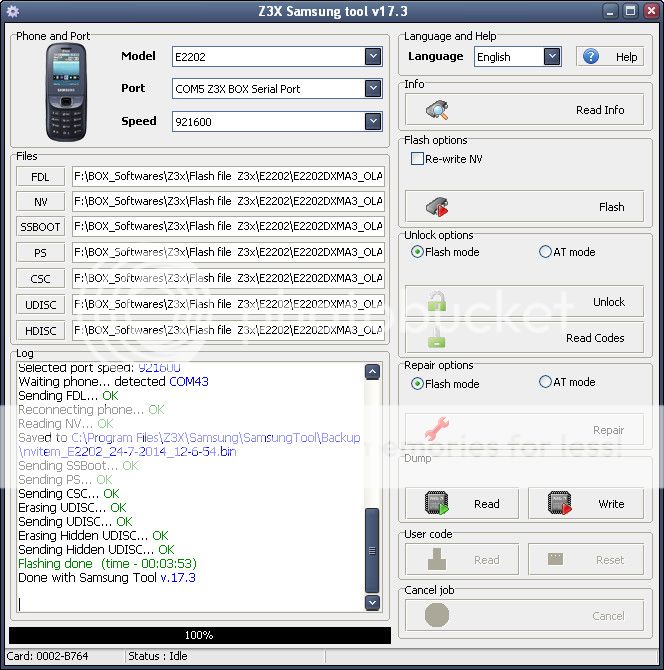Click the FDL file path field
This screenshot has width=664, height=670.
[228, 176]
